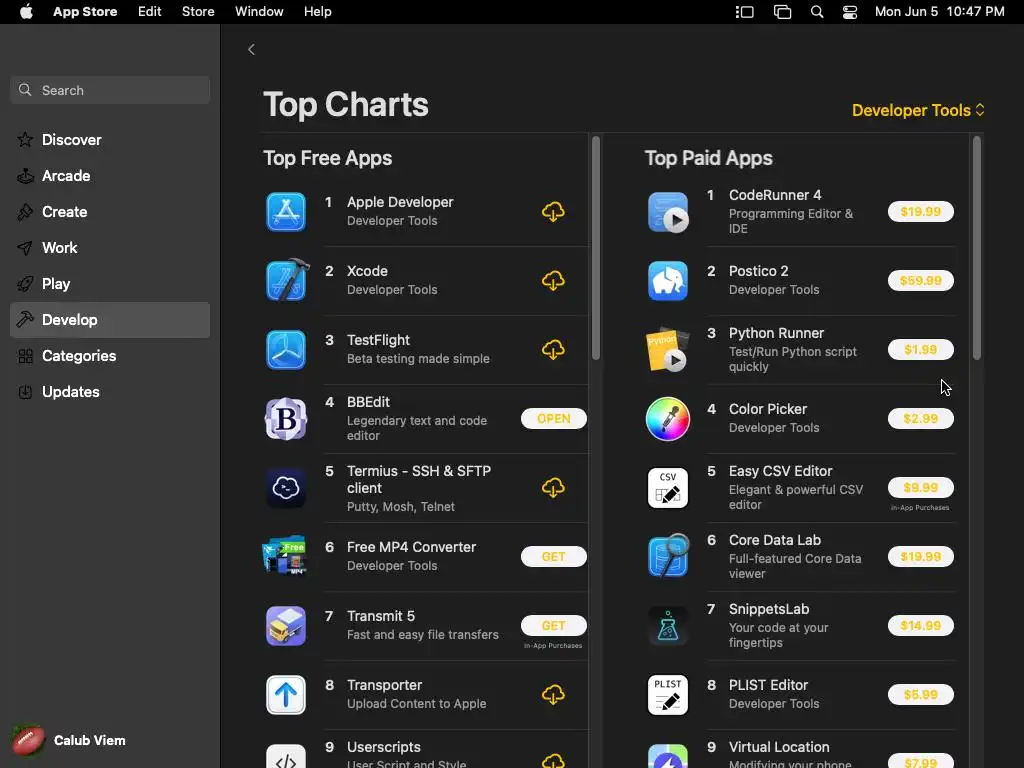Click the Top Free Apps heading
1024x768 pixels.
pos(328,158)
